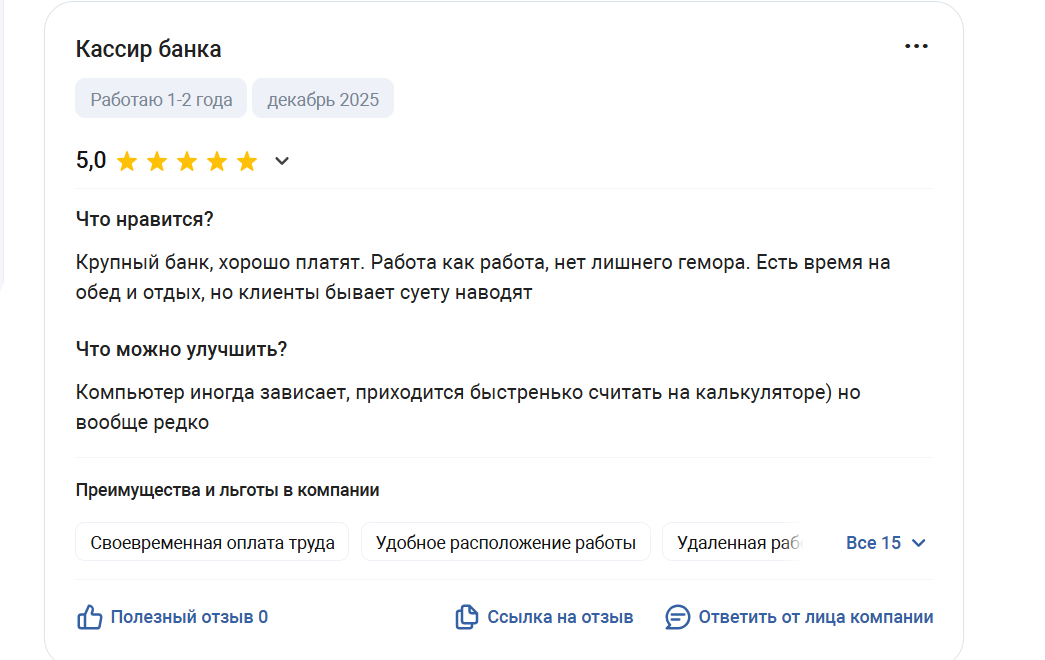
Task: Expand all 15 benefits list
Action: [x=874, y=543]
